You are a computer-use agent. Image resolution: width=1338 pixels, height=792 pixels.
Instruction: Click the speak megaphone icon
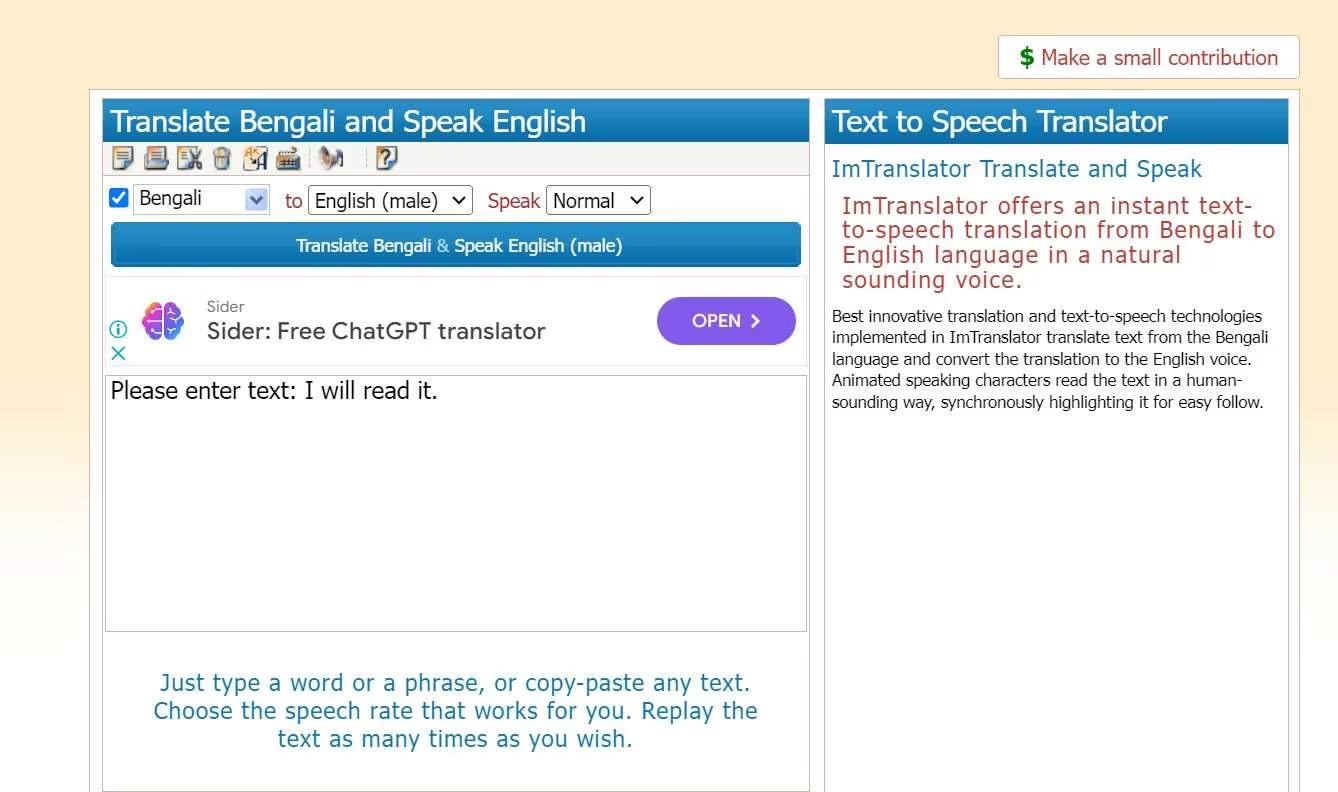332,158
